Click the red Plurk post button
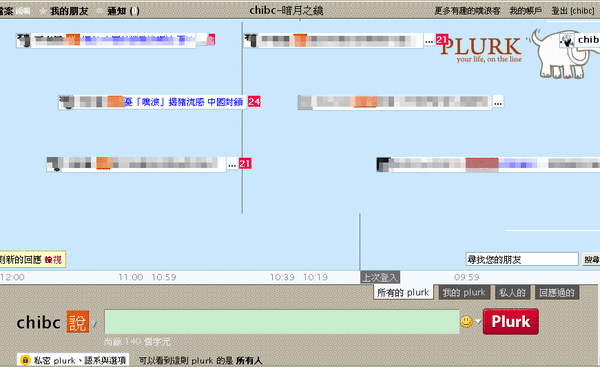This screenshot has width=600, height=367. pyautogui.click(x=510, y=321)
